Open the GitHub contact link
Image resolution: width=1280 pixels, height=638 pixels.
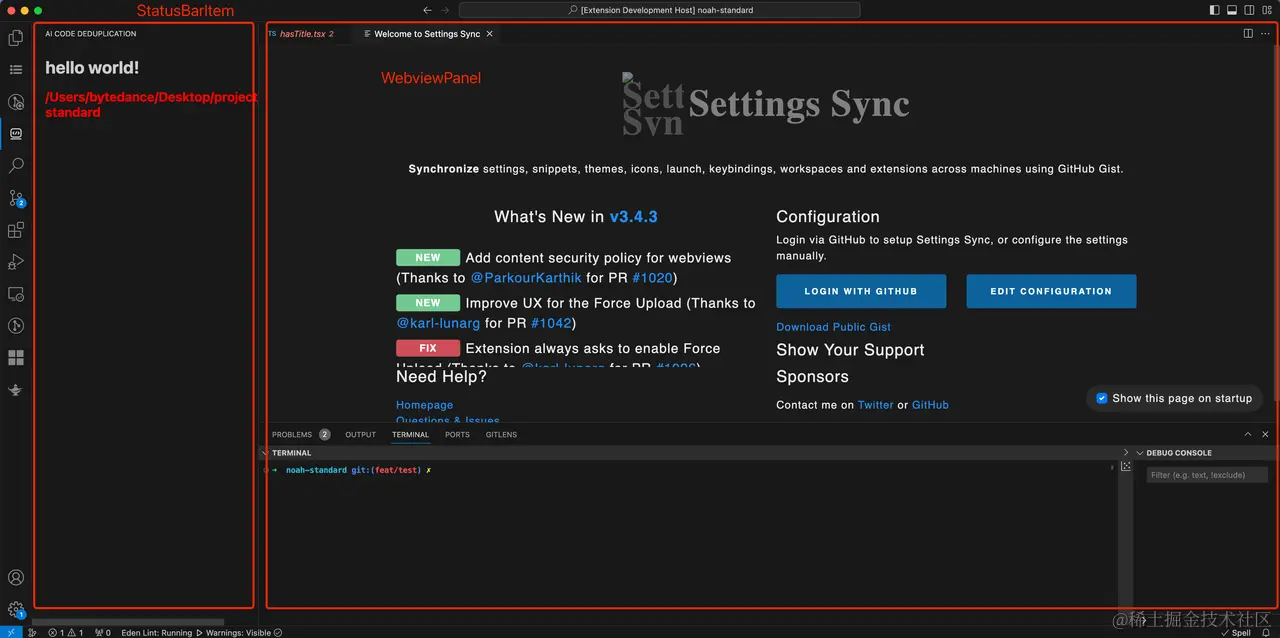coord(930,405)
